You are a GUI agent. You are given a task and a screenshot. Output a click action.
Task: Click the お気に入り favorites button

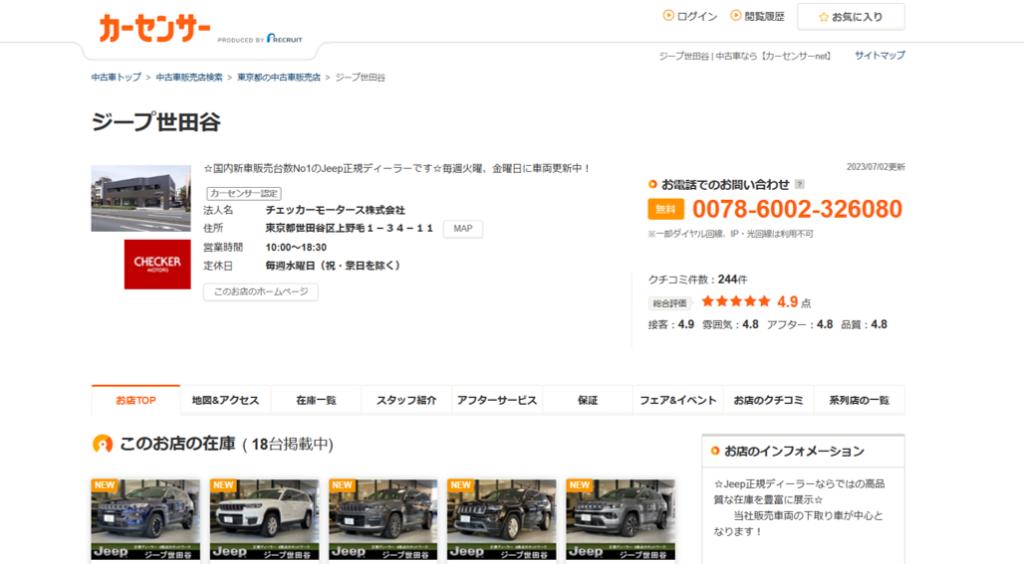[x=850, y=17]
